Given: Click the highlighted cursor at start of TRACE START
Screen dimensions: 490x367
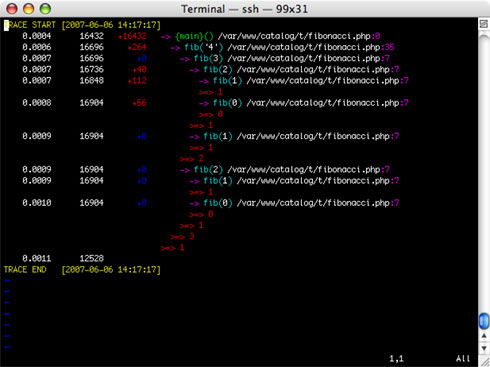Looking at the screenshot, I should [6, 25].
